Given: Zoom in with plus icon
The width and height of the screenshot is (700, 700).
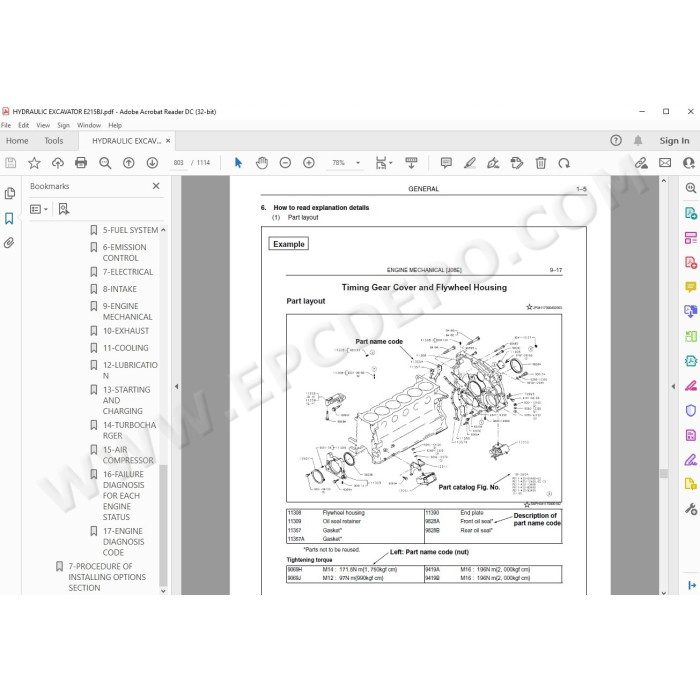Looking at the screenshot, I should (309, 163).
